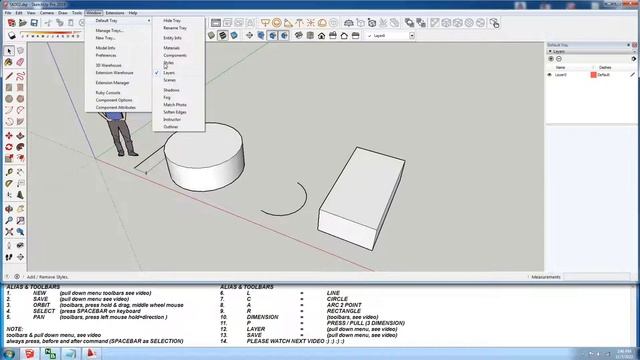Screen dimensions: 640x360
Task: Click the Details arrow in Layers panel
Action: click(x=633, y=59)
